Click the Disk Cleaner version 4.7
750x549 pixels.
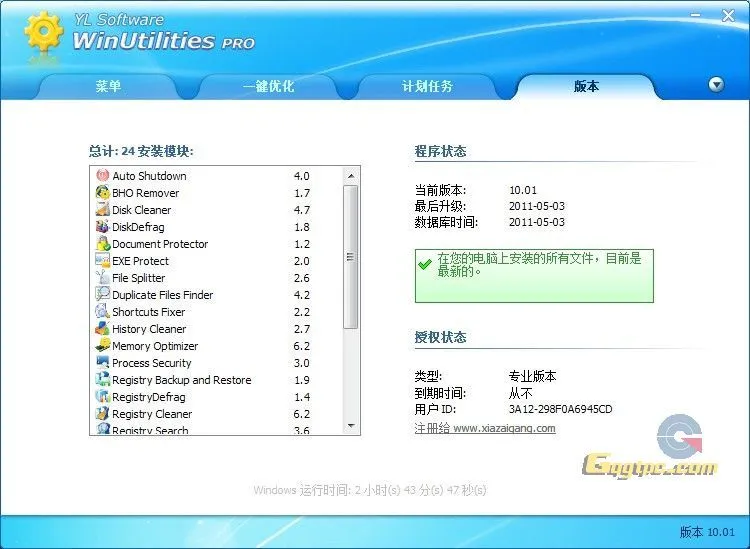pyautogui.click(x=301, y=210)
